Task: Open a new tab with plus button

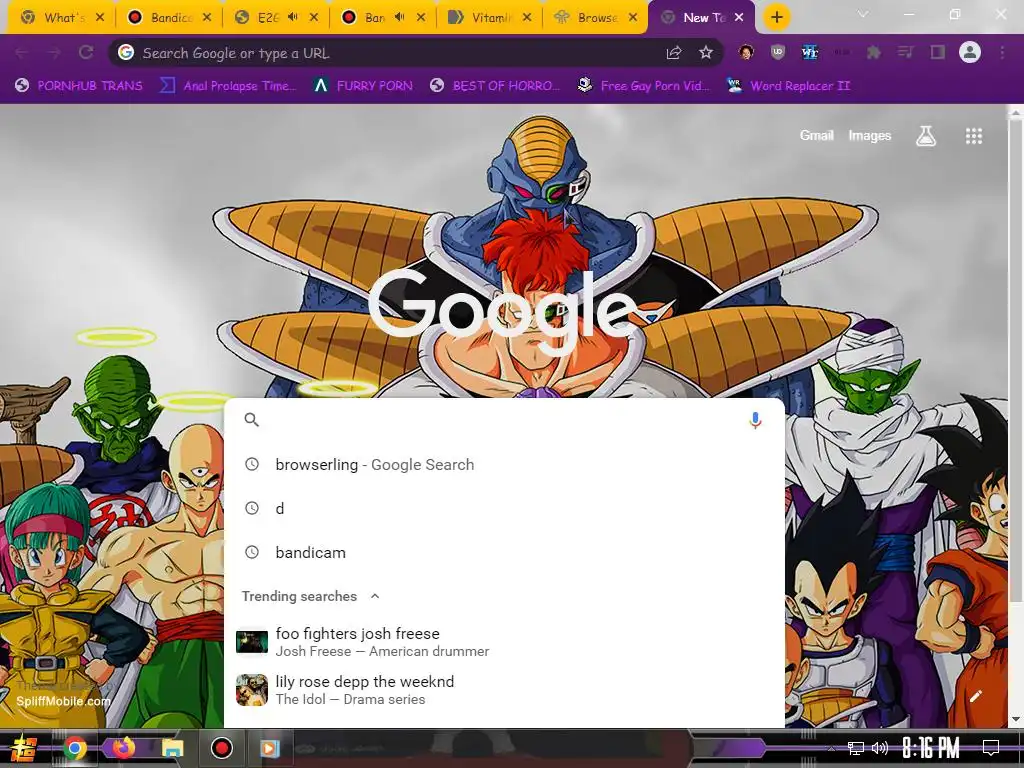Action: (776, 18)
